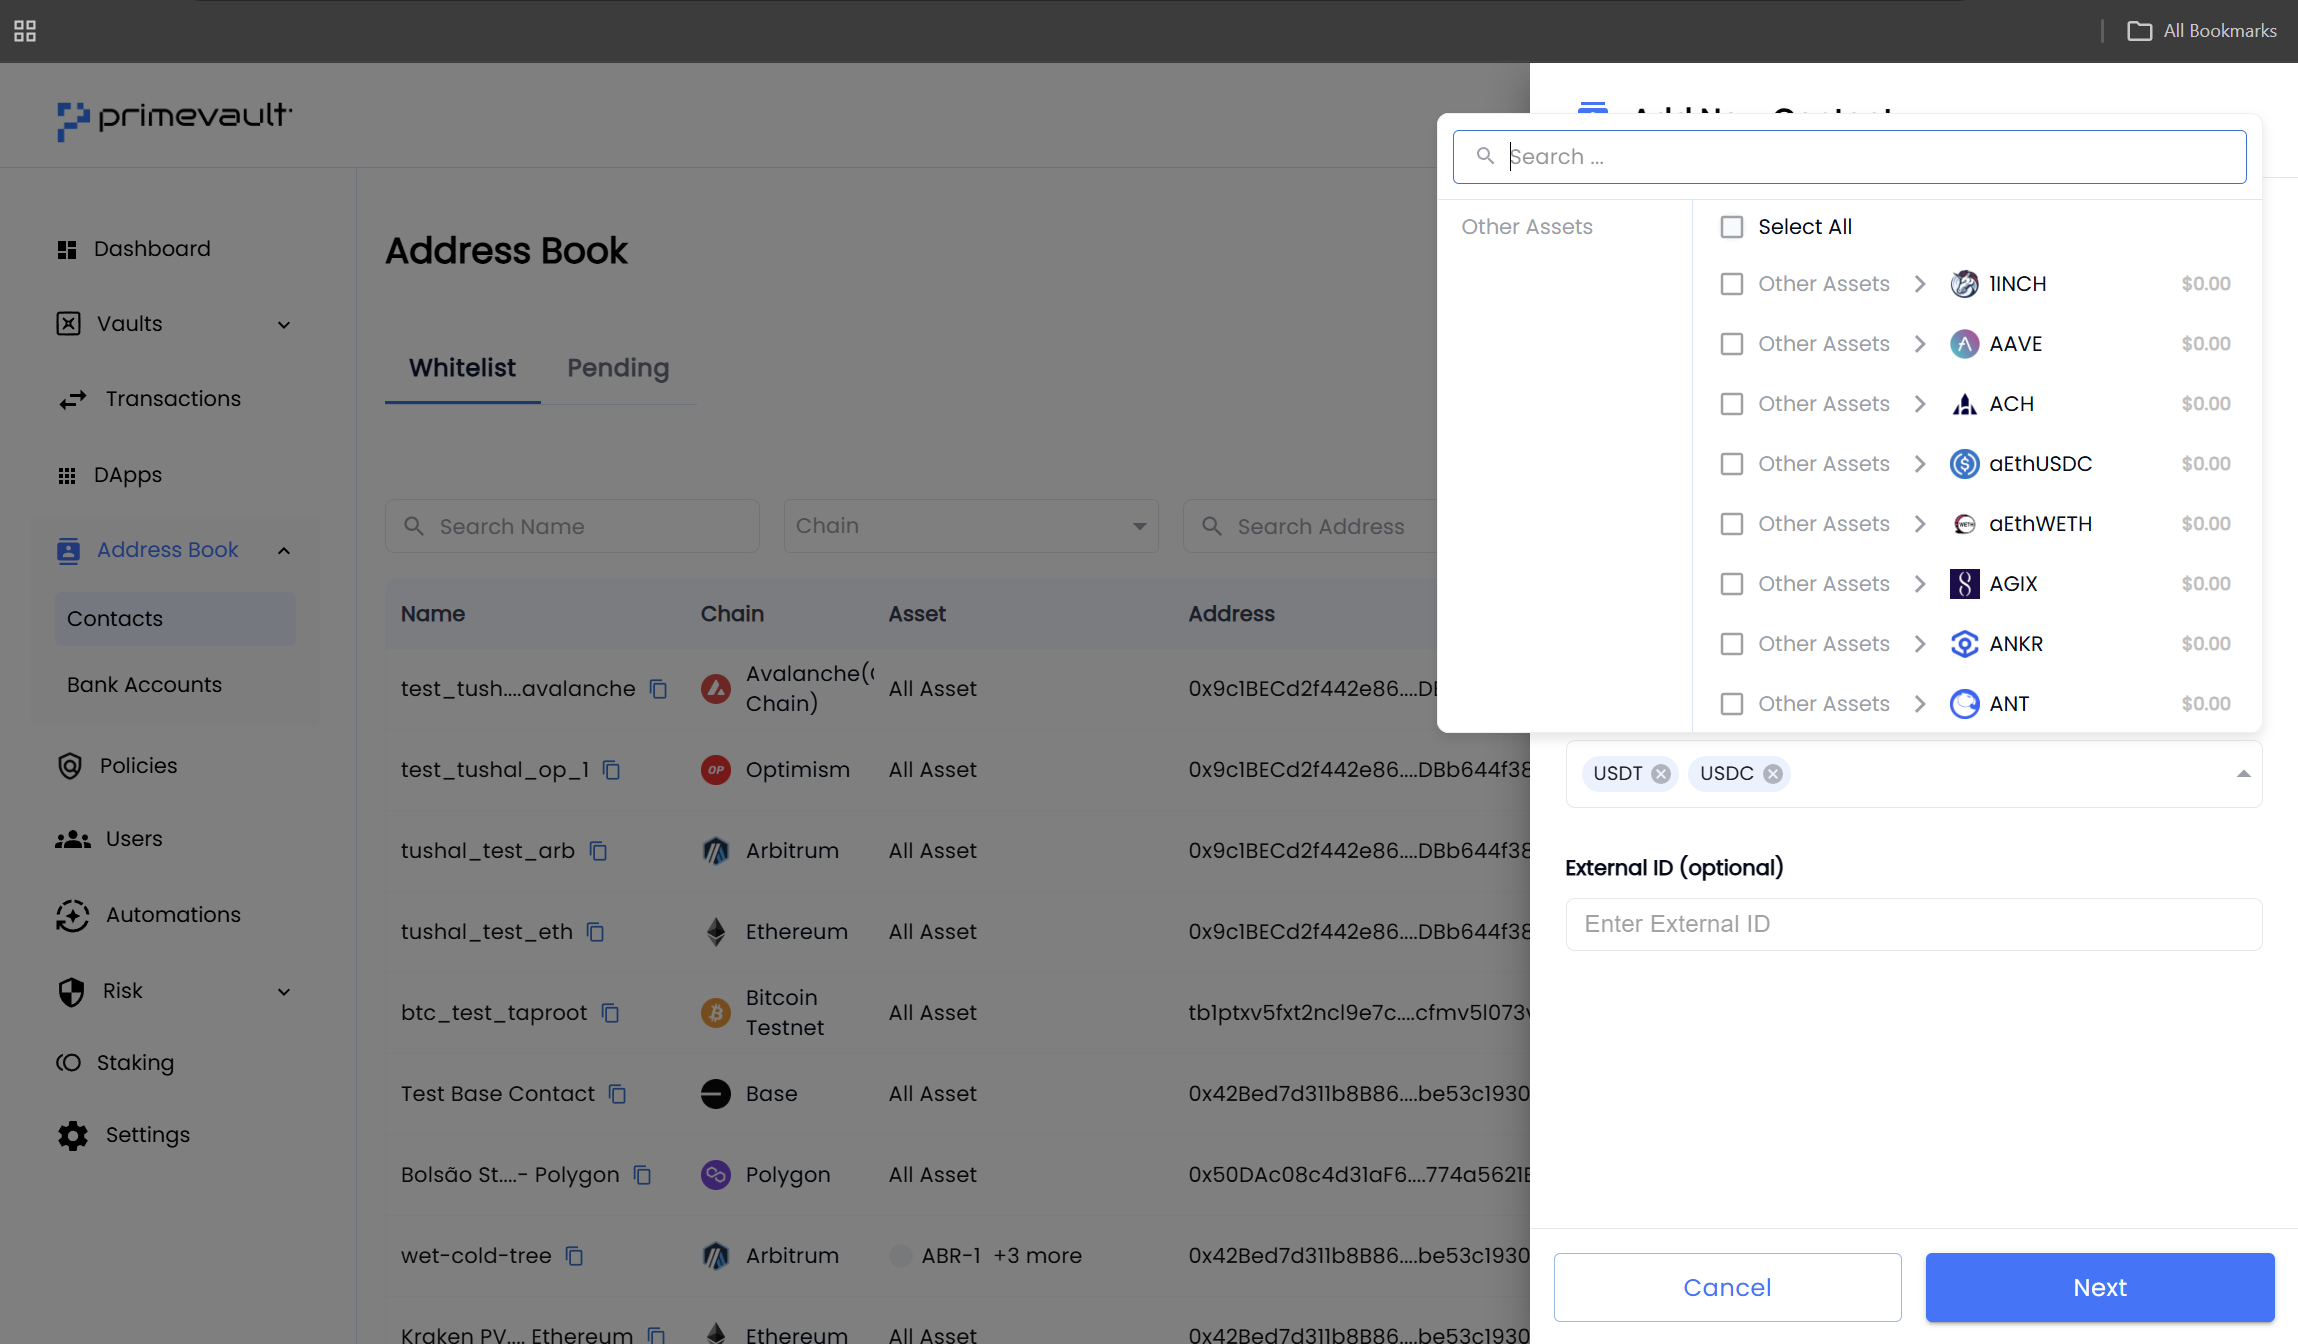Check the AAVE asset checkbox
The width and height of the screenshot is (2298, 1344).
point(1732,344)
